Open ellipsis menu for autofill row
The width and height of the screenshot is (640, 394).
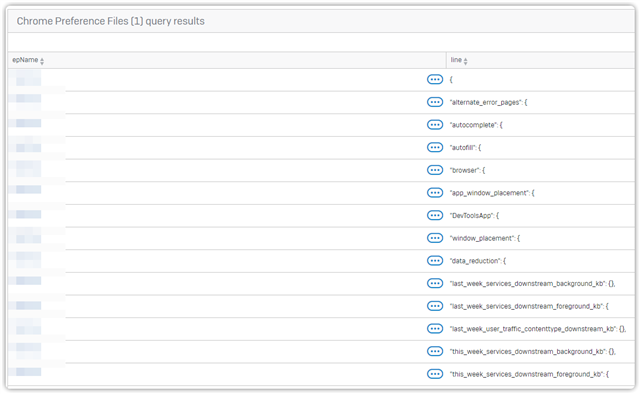435,147
